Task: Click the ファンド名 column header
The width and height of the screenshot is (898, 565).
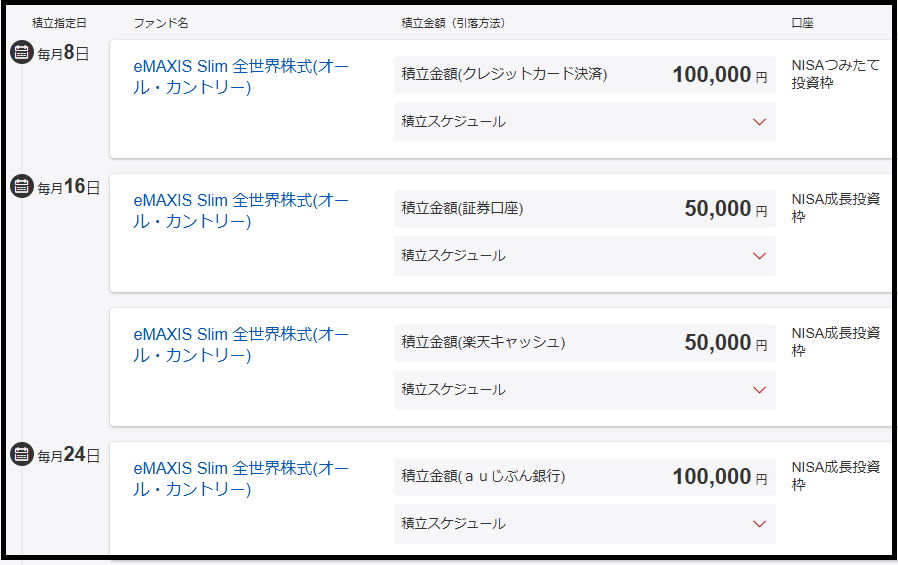Action: pos(160,22)
